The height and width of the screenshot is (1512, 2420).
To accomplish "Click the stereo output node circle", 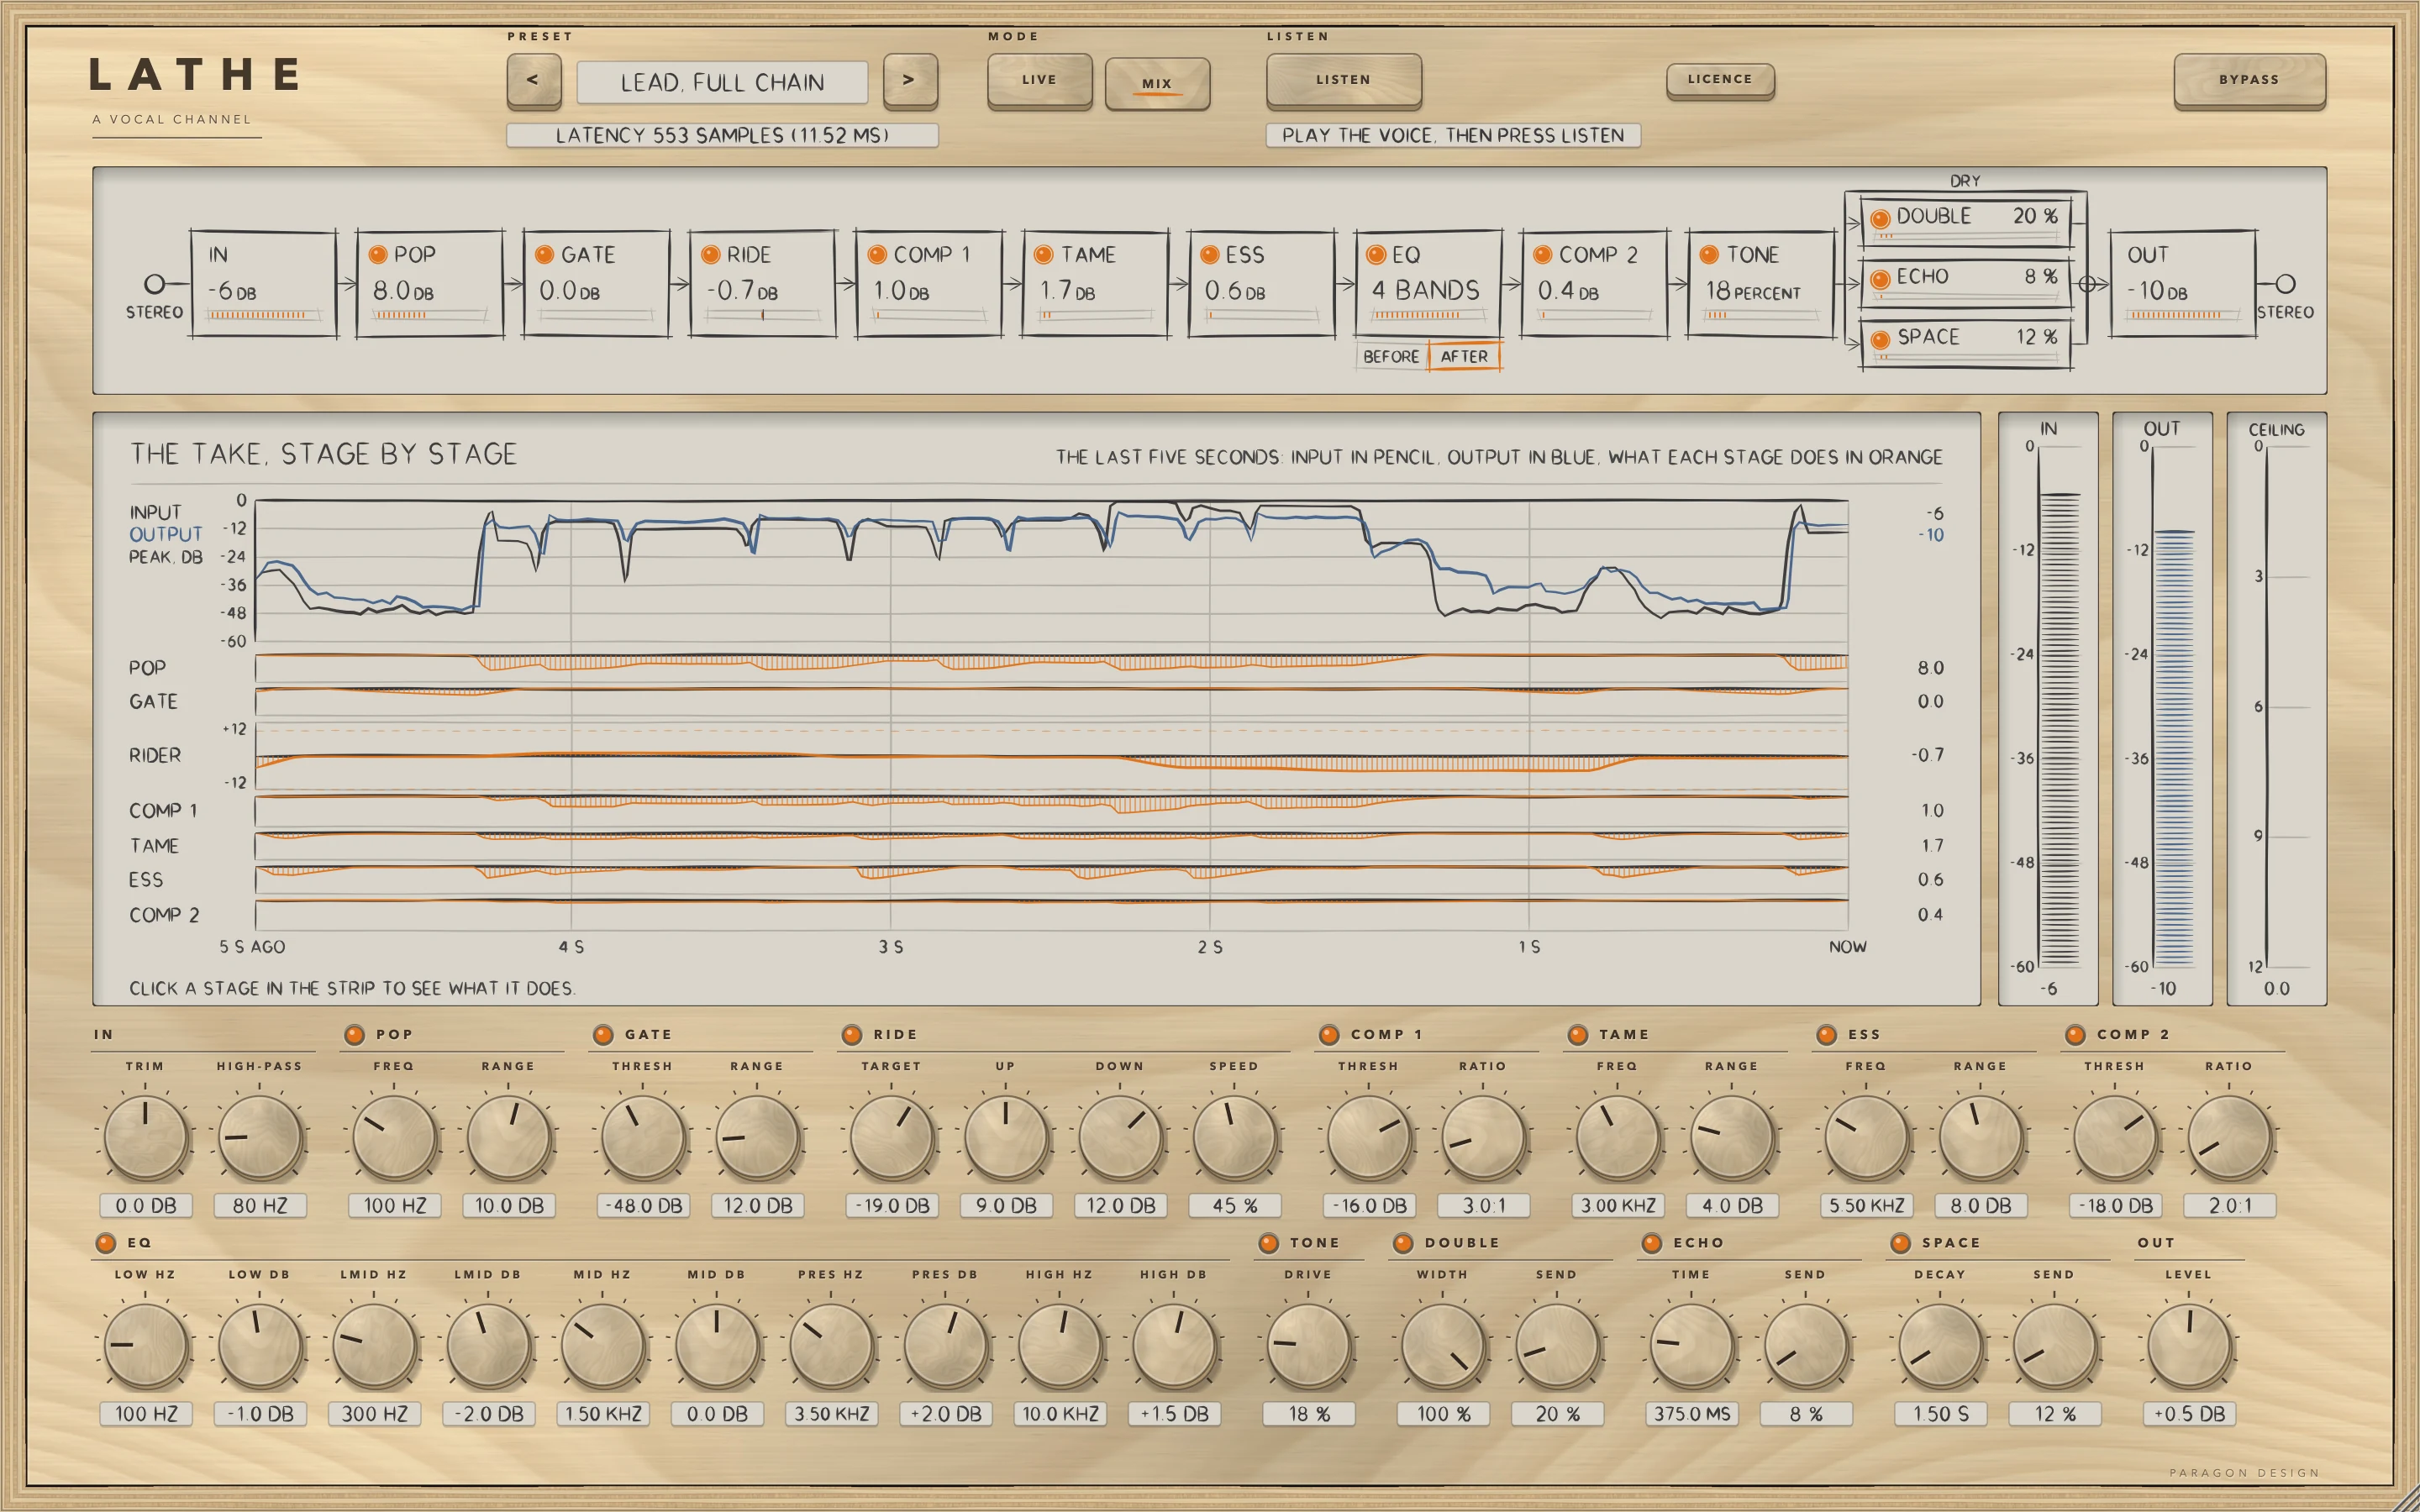I will tap(2285, 284).
